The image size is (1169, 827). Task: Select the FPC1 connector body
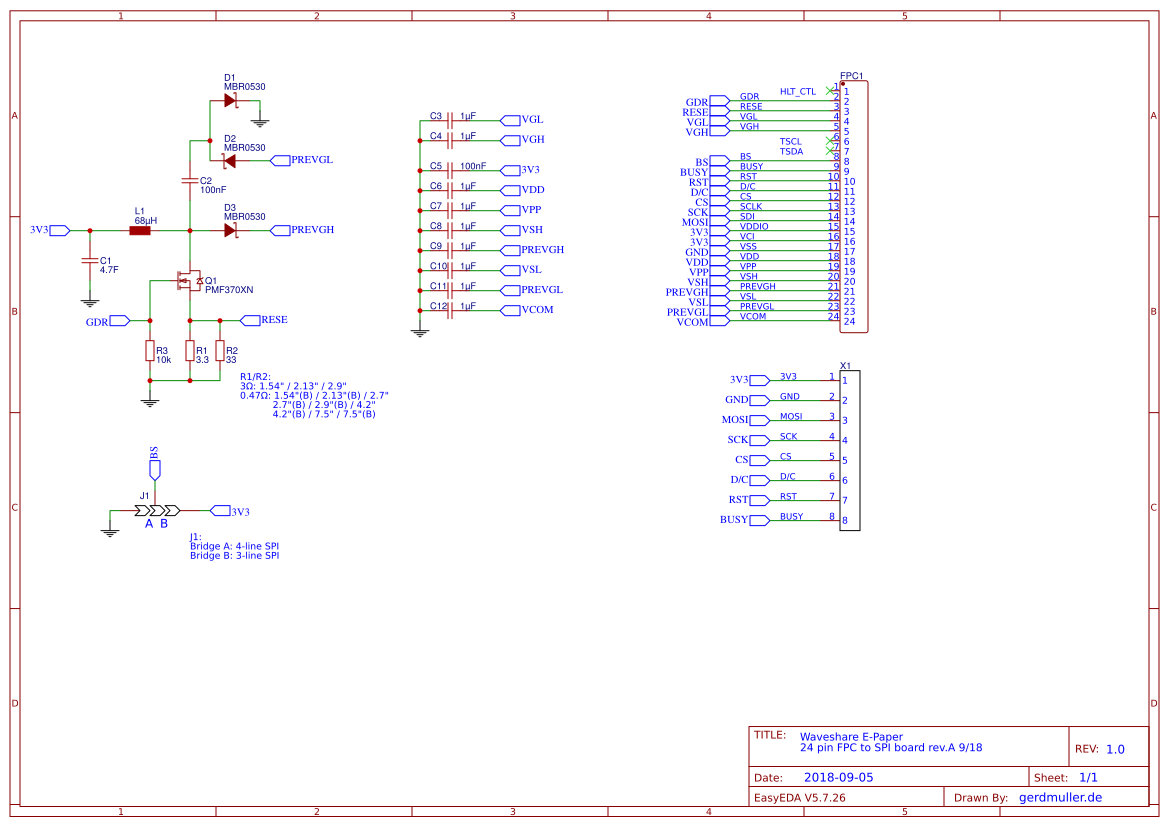(854, 207)
